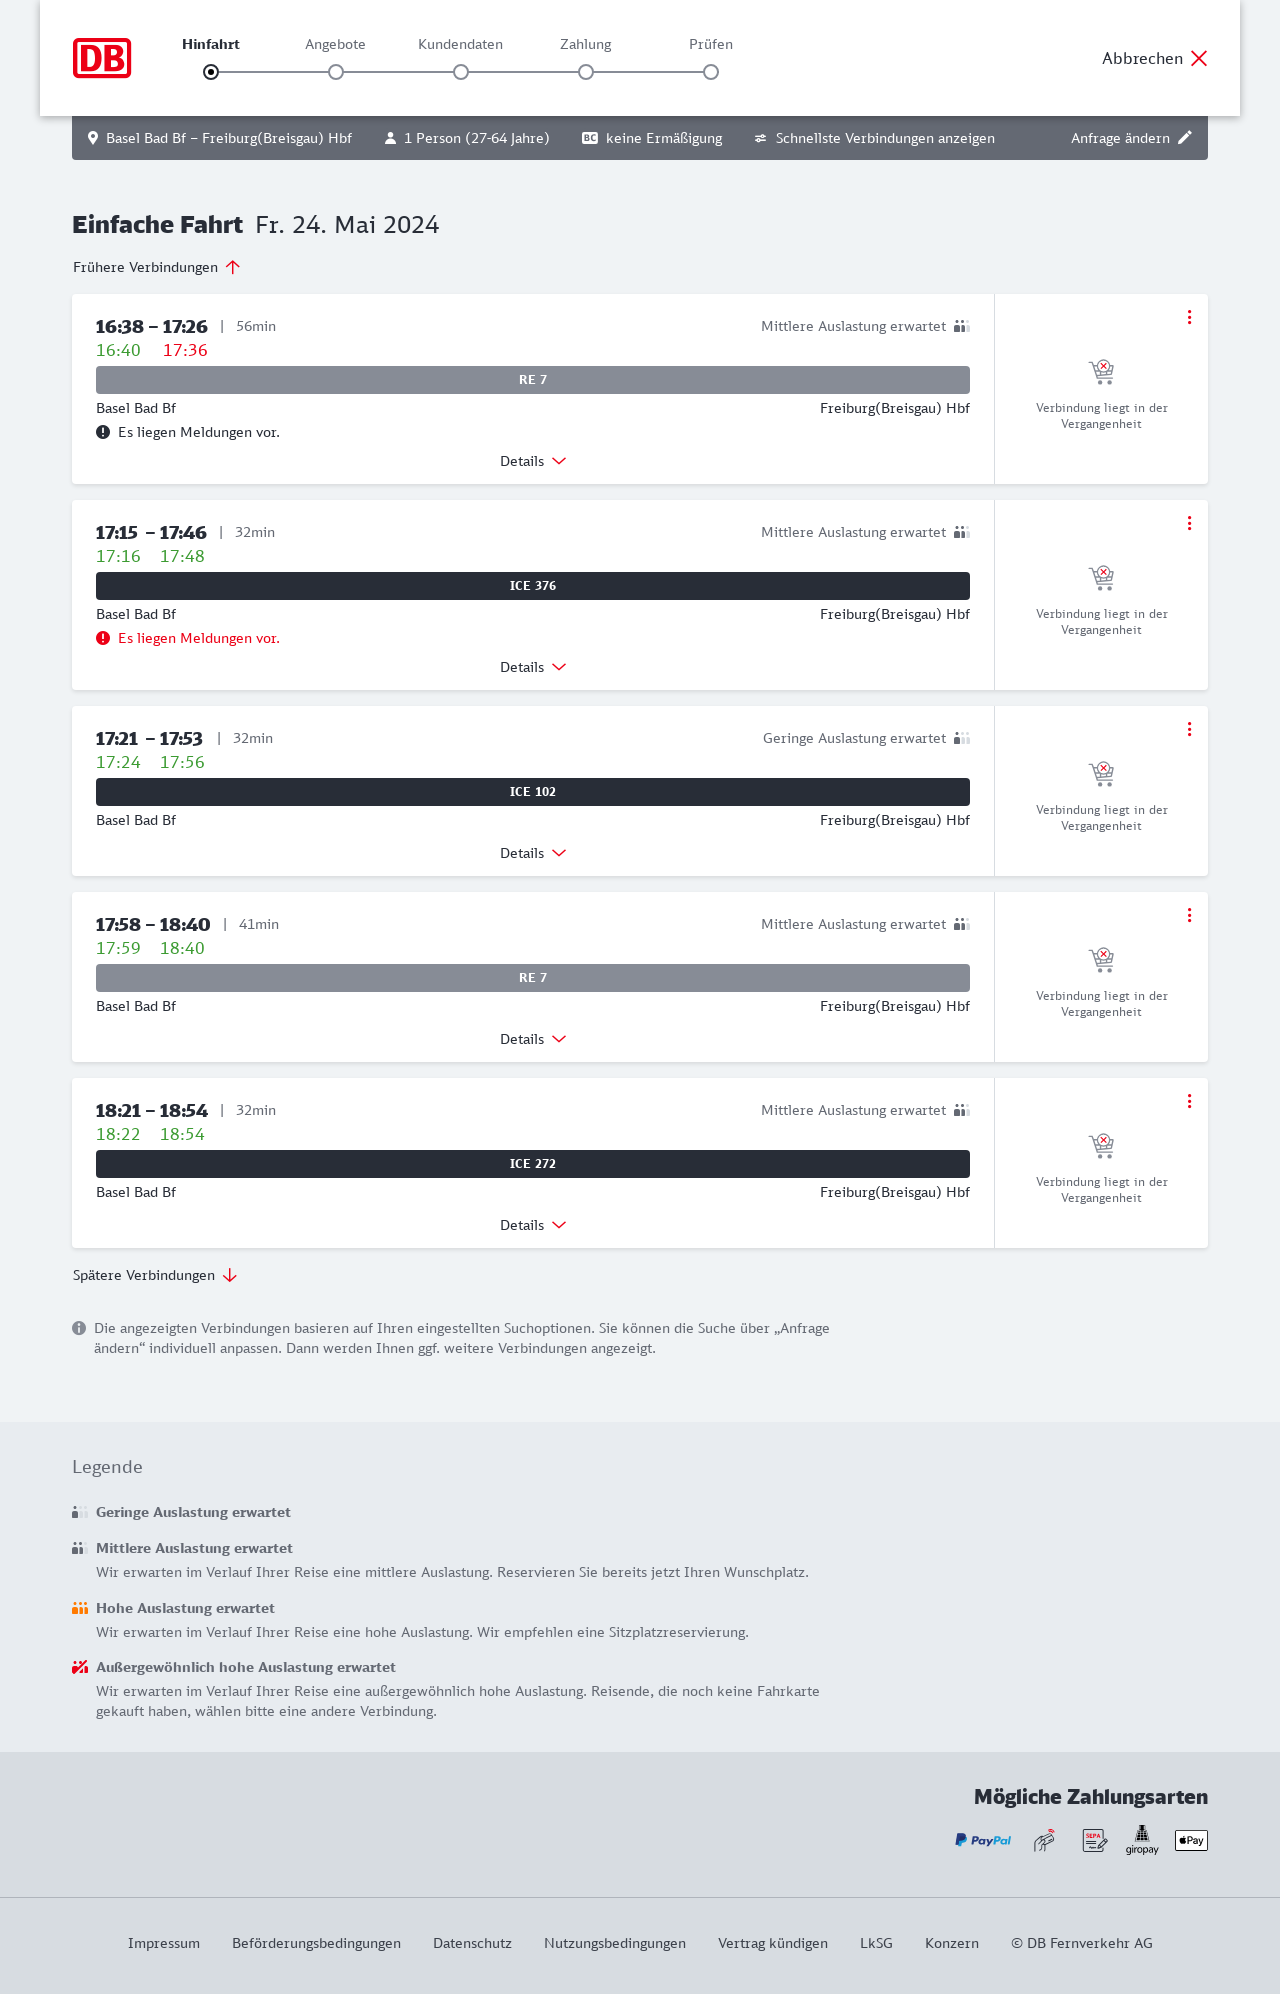The height and width of the screenshot is (1994, 1280).
Task: Open three-dot menu for ICE 376 connection
Action: point(1189,523)
